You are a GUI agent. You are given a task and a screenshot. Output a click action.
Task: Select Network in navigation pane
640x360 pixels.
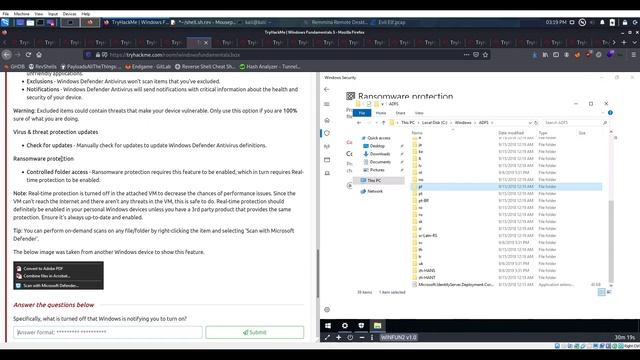(x=371, y=191)
